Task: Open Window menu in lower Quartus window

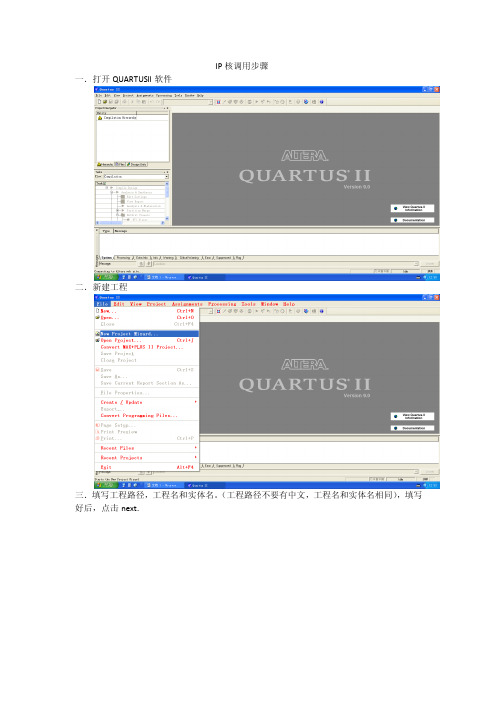Action: tap(269, 304)
